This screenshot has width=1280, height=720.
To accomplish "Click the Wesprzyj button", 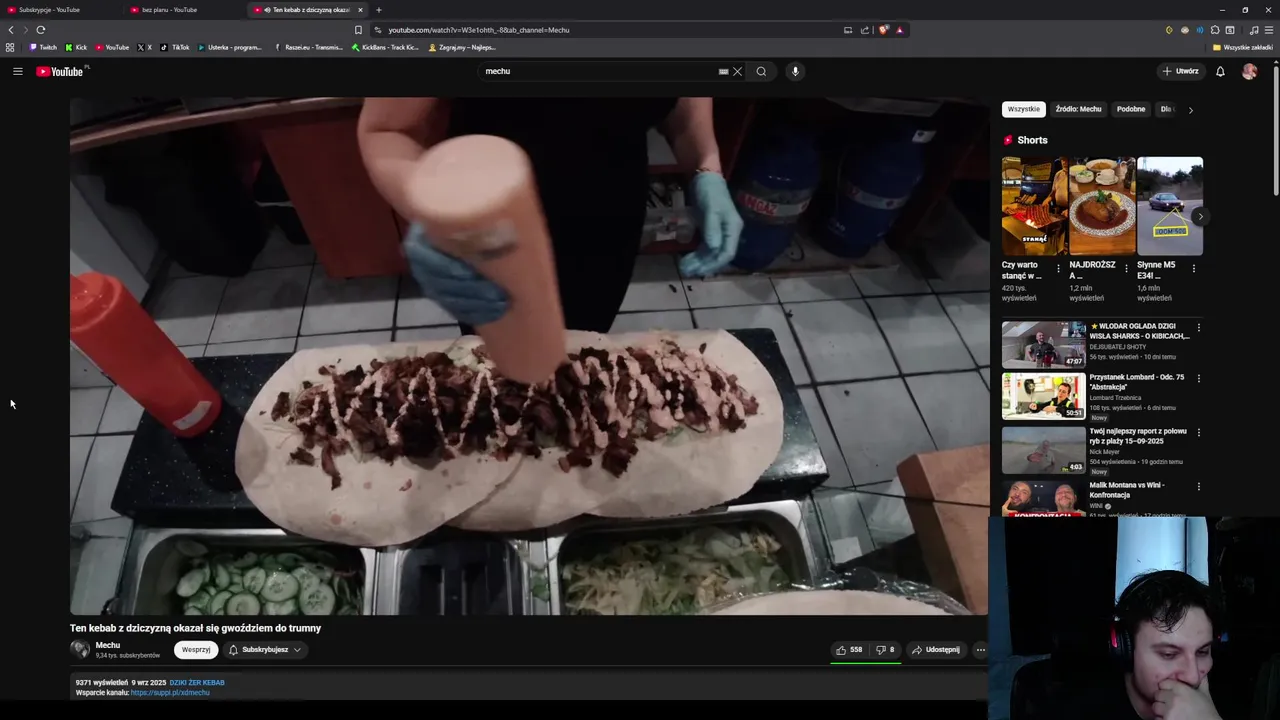I will [196, 650].
